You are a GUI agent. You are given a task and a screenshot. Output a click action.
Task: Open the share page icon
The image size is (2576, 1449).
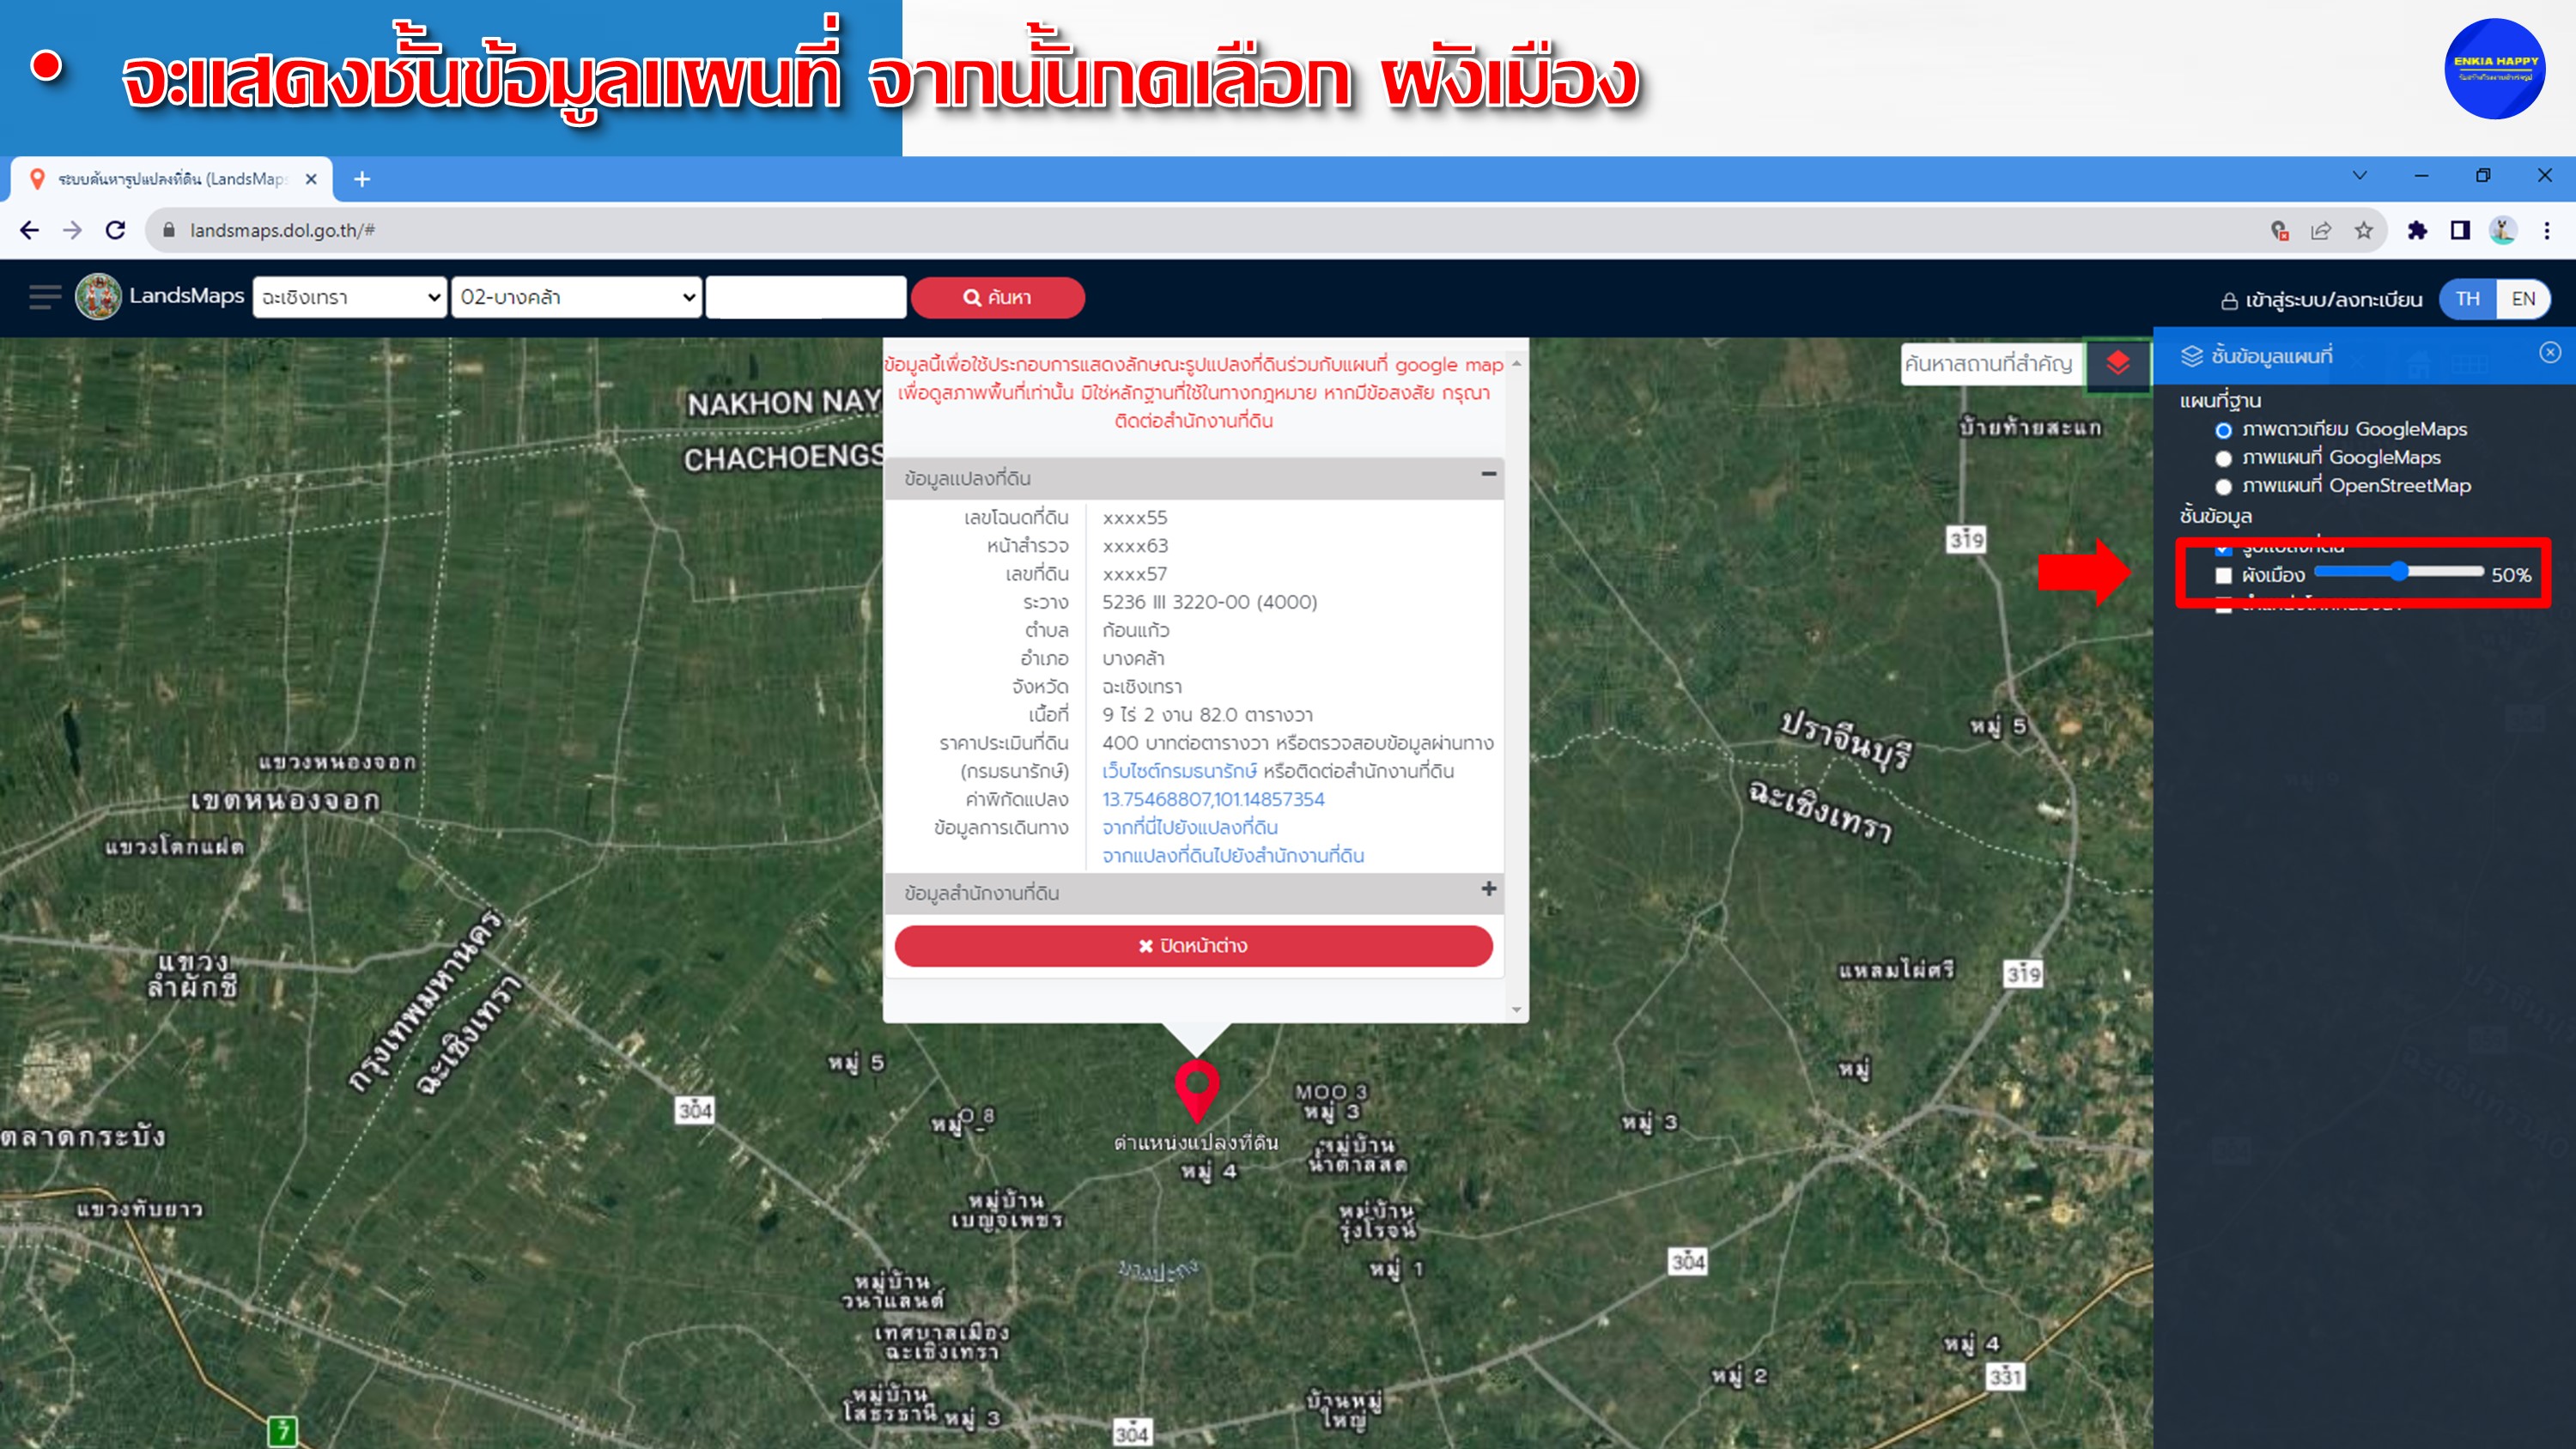click(2321, 231)
